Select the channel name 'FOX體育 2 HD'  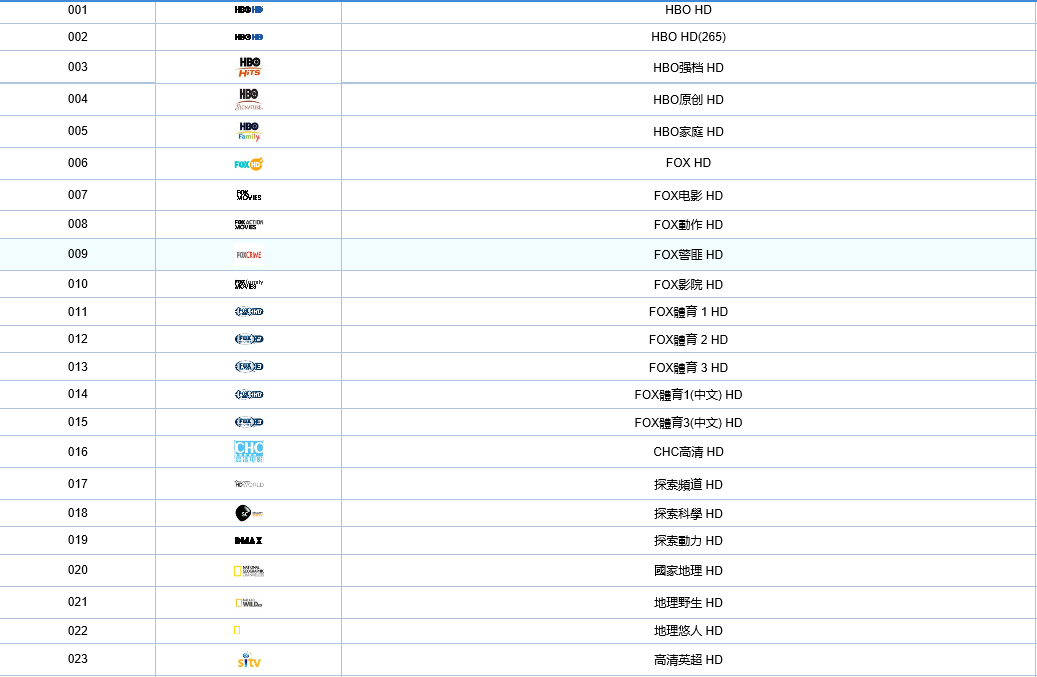(688, 339)
